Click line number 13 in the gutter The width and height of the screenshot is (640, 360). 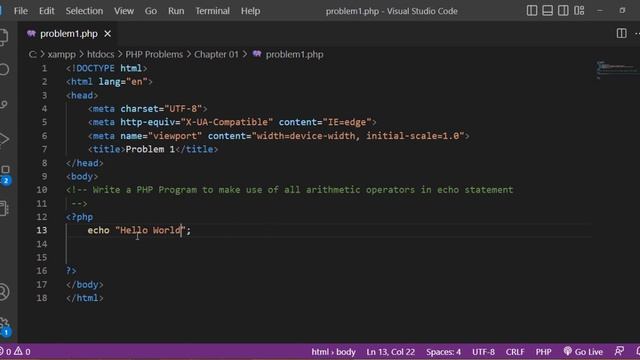[42, 230]
